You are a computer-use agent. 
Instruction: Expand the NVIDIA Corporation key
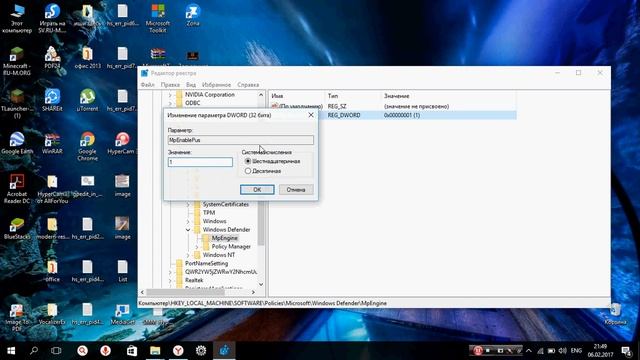pos(170,95)
